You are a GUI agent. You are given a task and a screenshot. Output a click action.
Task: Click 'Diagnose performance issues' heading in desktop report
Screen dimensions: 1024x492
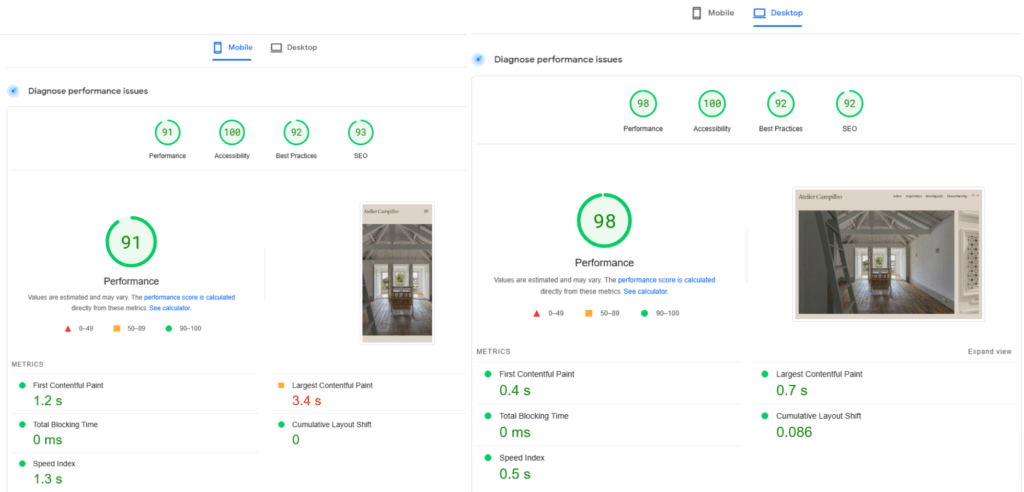click(558, 59)
